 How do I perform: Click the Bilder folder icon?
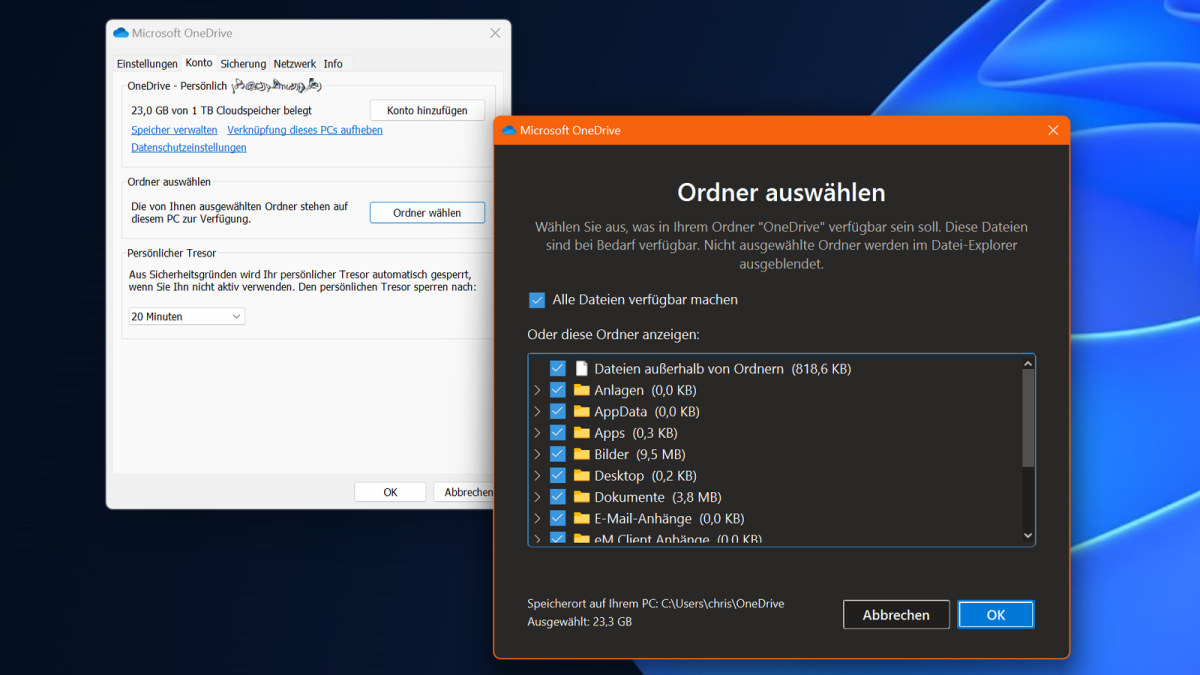(x=582, y=454)
